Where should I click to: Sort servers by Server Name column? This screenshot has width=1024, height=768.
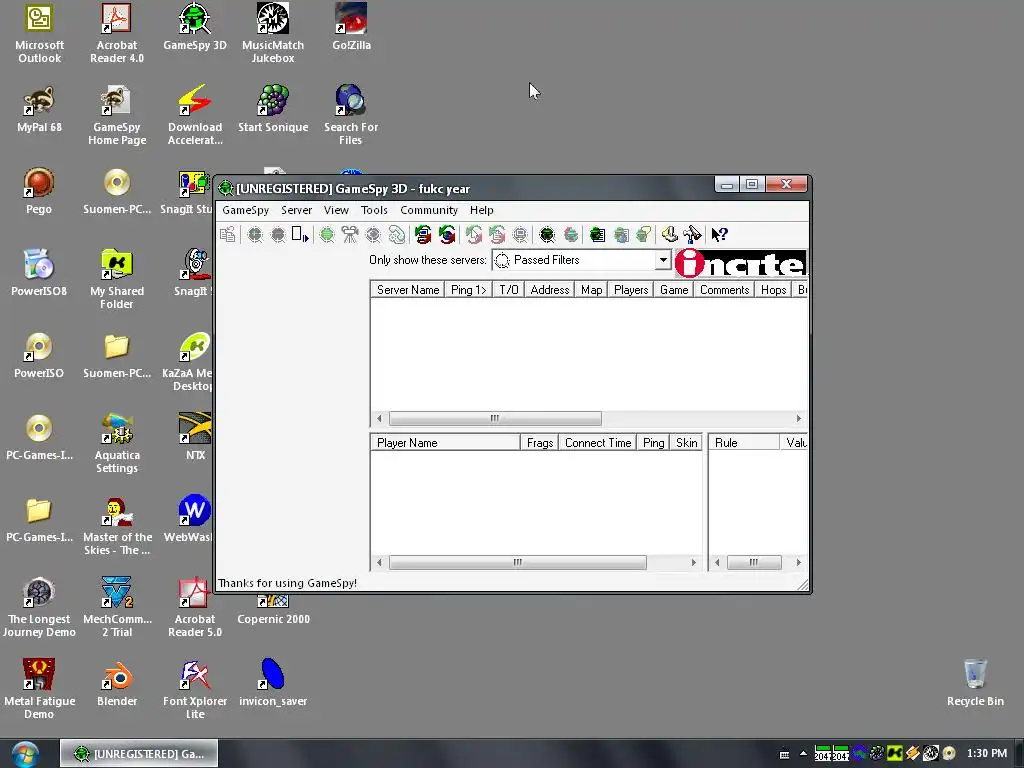408,289
